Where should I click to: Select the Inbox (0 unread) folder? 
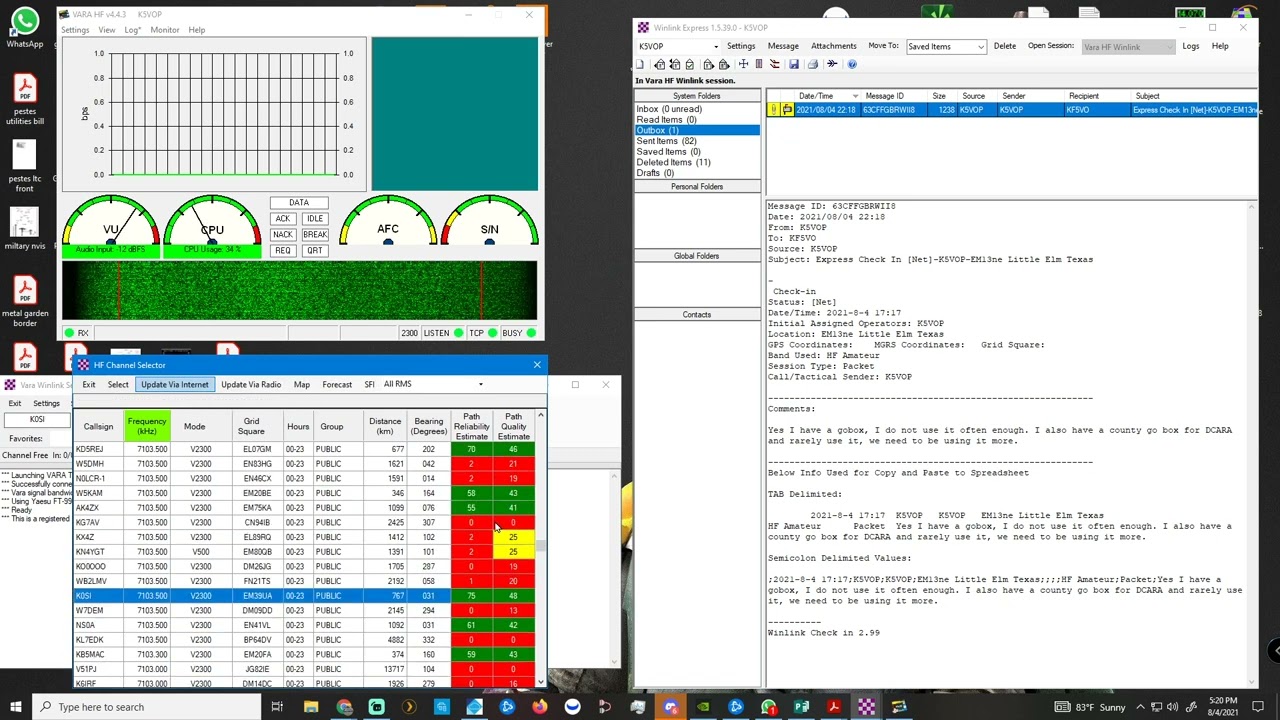coord(669,109)
